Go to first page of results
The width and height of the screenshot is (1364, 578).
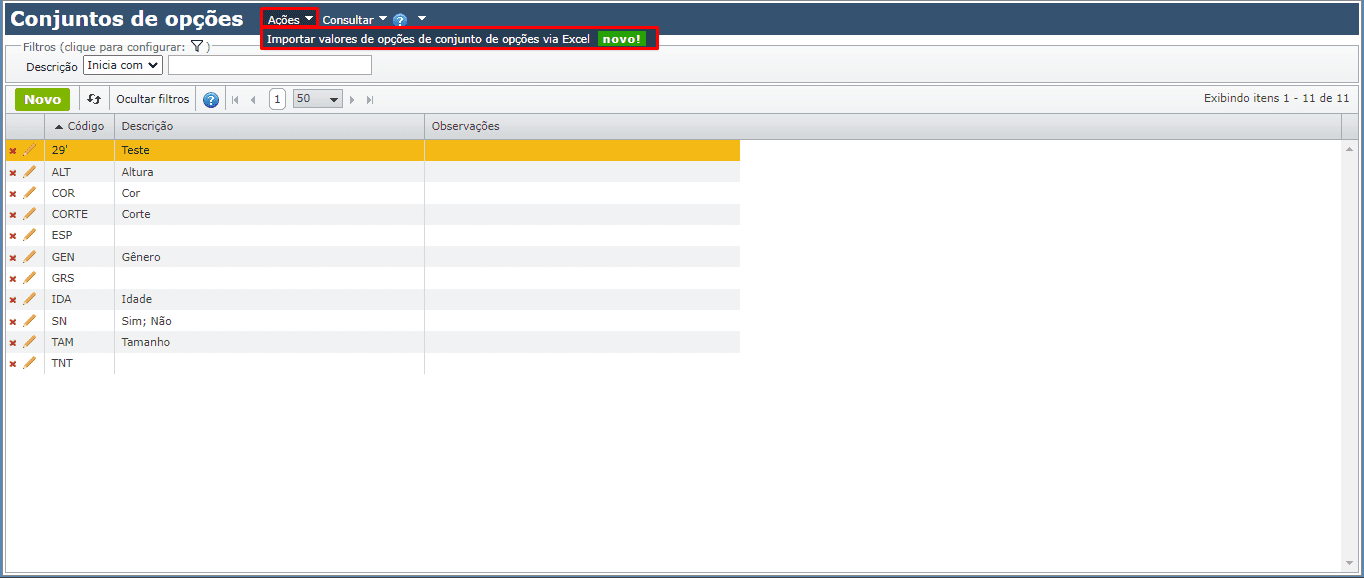pos(236,100)
